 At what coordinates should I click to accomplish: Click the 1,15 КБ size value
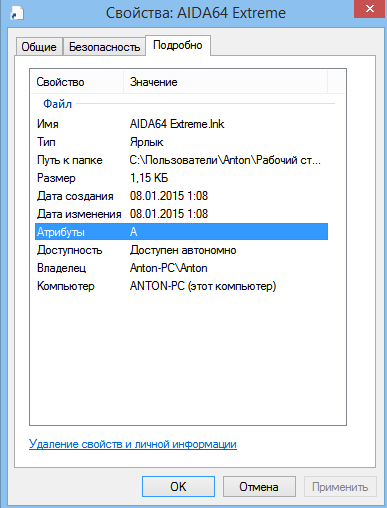coord(149,178)
